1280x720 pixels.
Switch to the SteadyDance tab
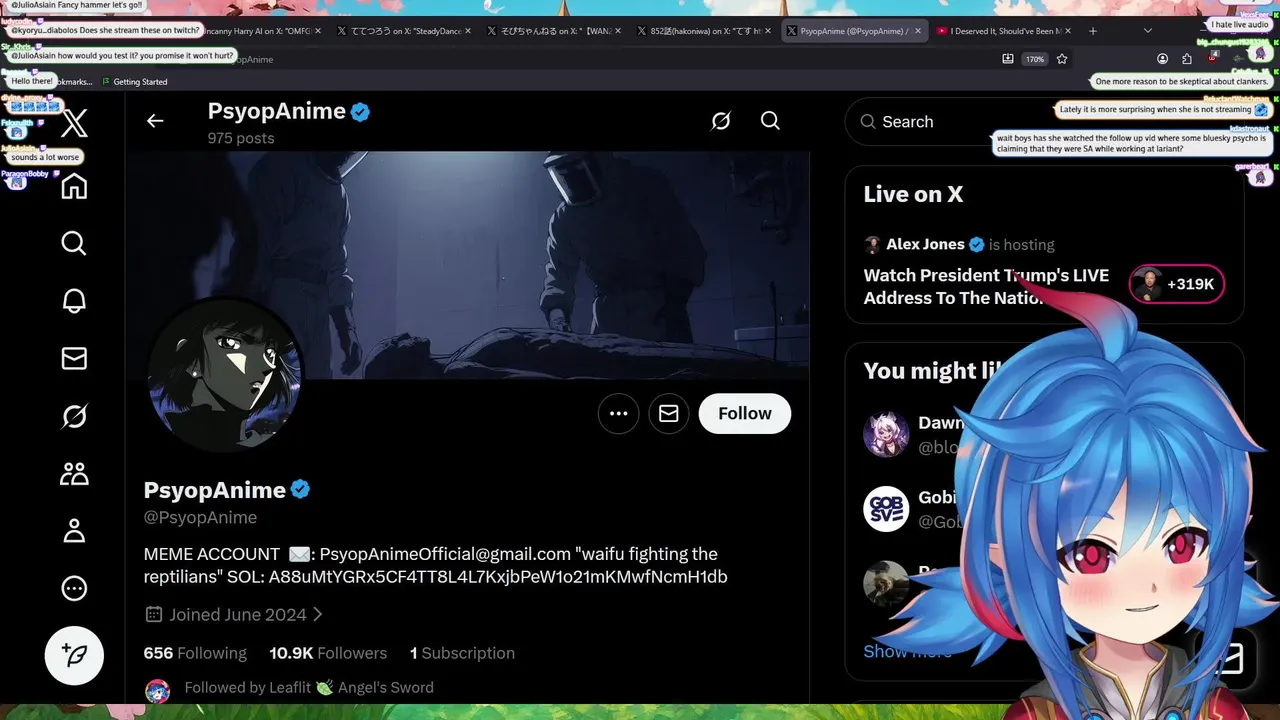[x=404, y=31]
